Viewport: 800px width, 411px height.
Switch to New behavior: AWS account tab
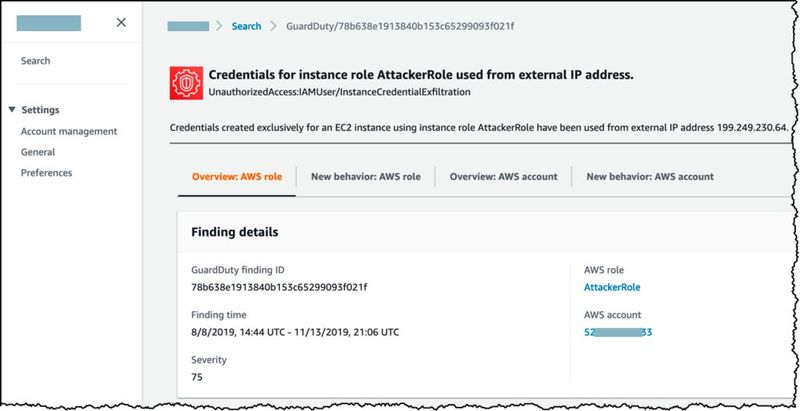(650, 177)
